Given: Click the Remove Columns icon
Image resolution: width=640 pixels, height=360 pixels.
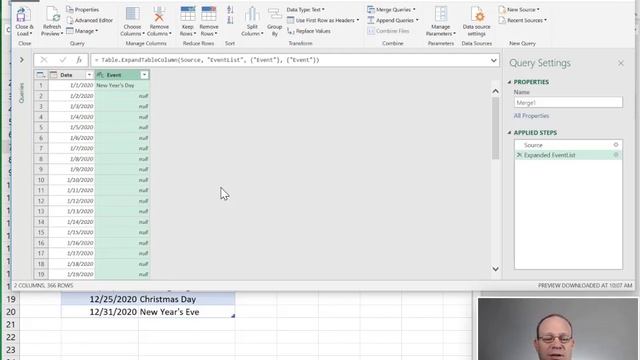Looking at the screenshot, I should point(159,14).
